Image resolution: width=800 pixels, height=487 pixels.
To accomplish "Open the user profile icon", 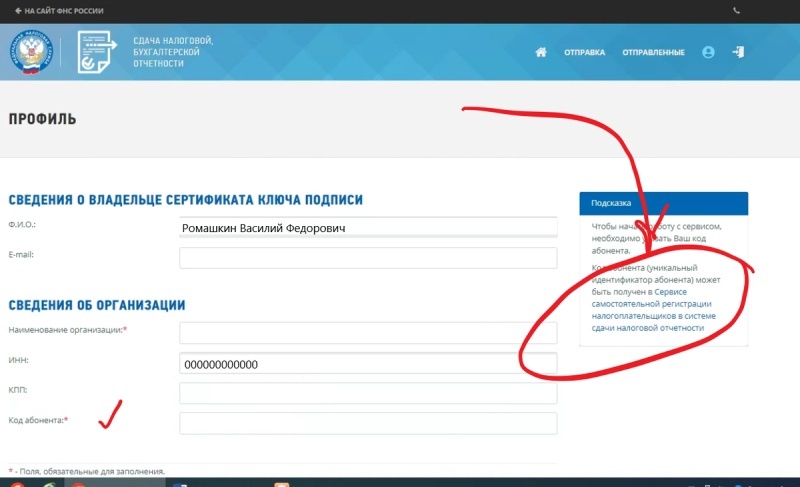I will coord(708,52).
